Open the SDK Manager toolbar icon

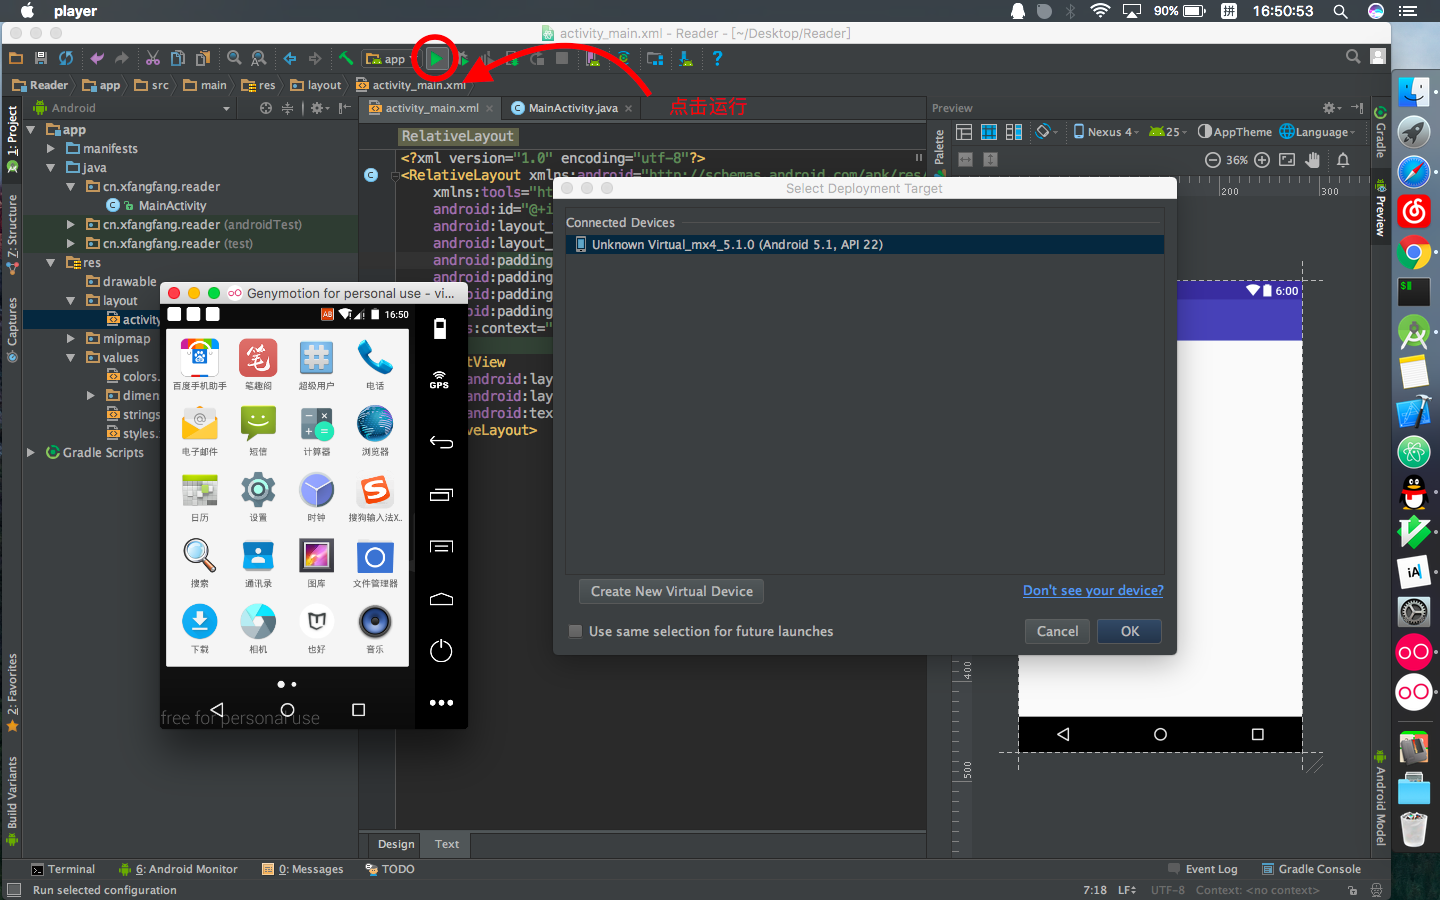click(686, 58)
